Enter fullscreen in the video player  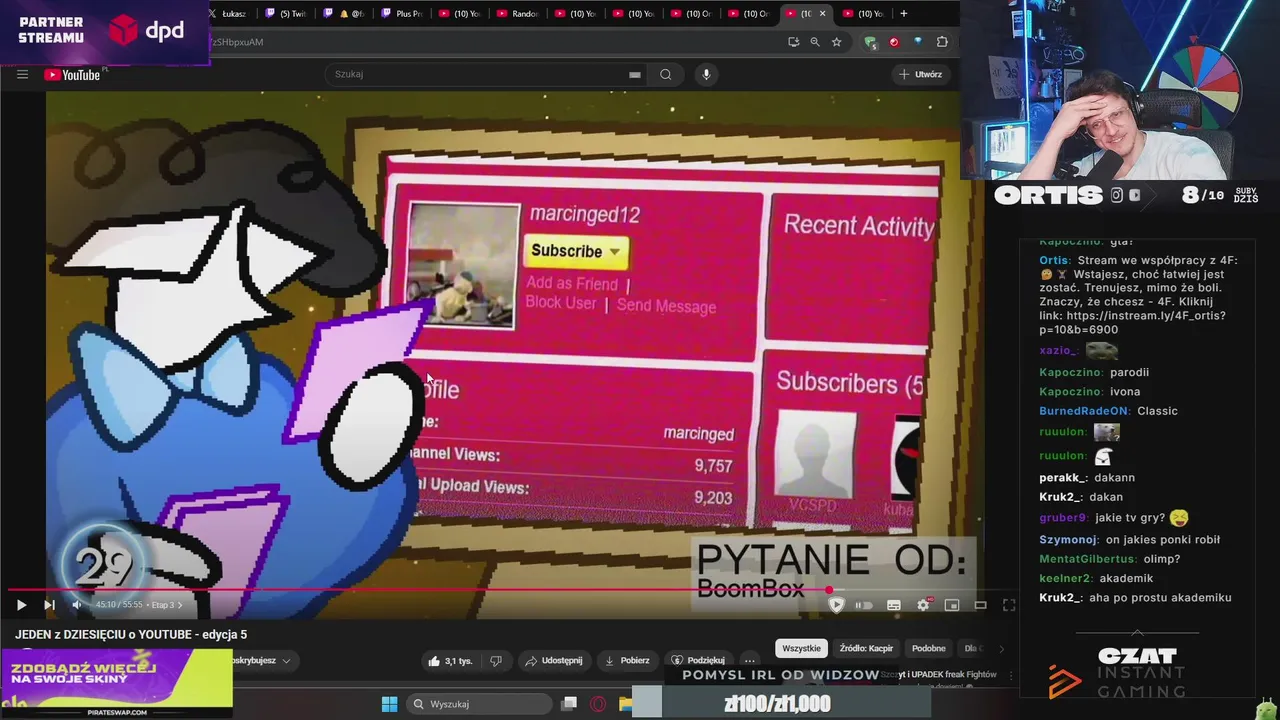1009,605
